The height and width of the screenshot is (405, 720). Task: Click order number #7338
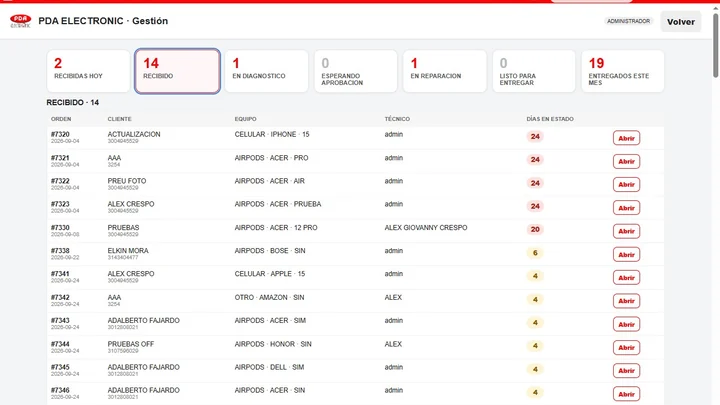click(60, 251)
